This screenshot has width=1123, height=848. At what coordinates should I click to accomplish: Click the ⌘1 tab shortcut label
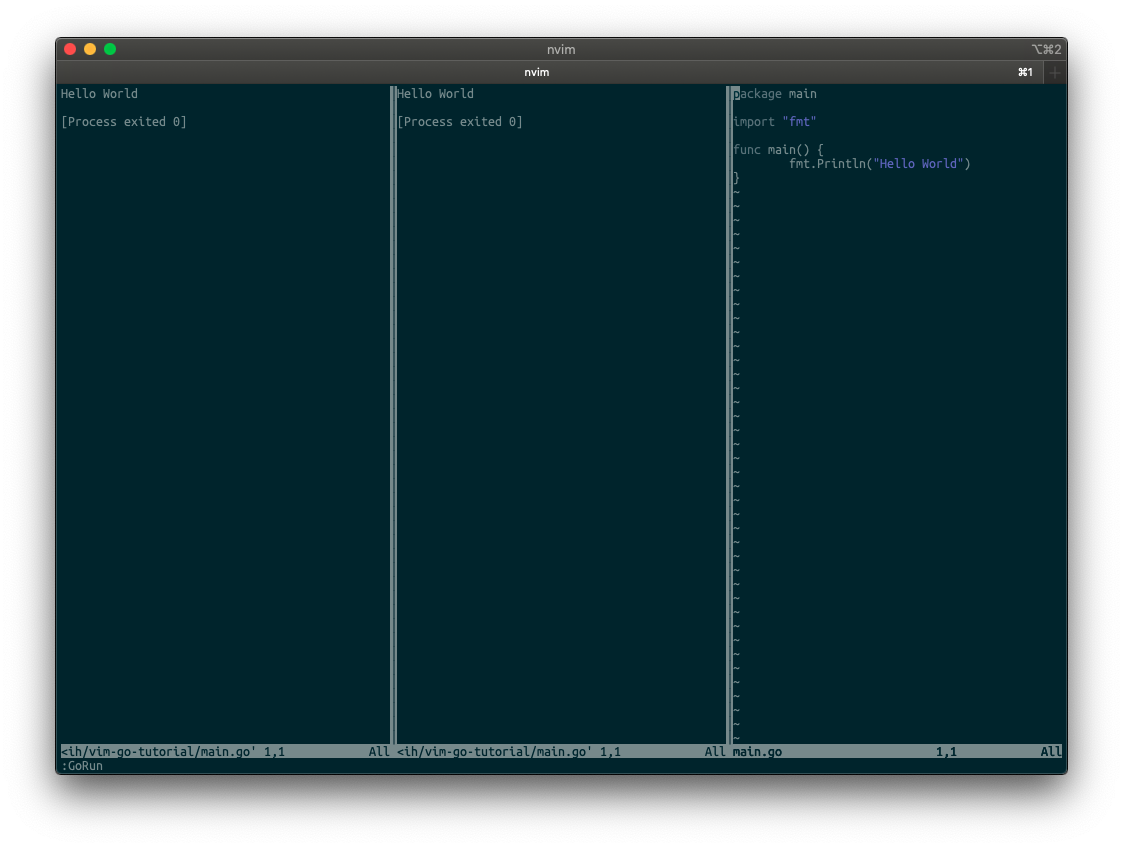(x=1025, y=72)
